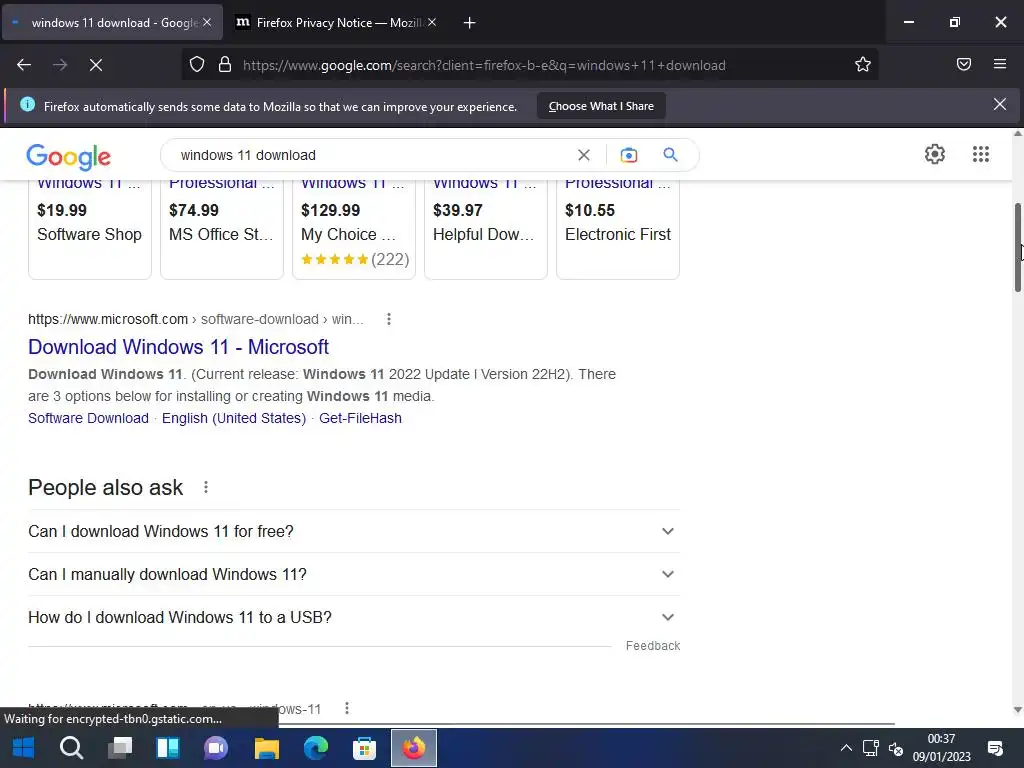
Task: Open the People also ask options menu
Action: [206, 487]
